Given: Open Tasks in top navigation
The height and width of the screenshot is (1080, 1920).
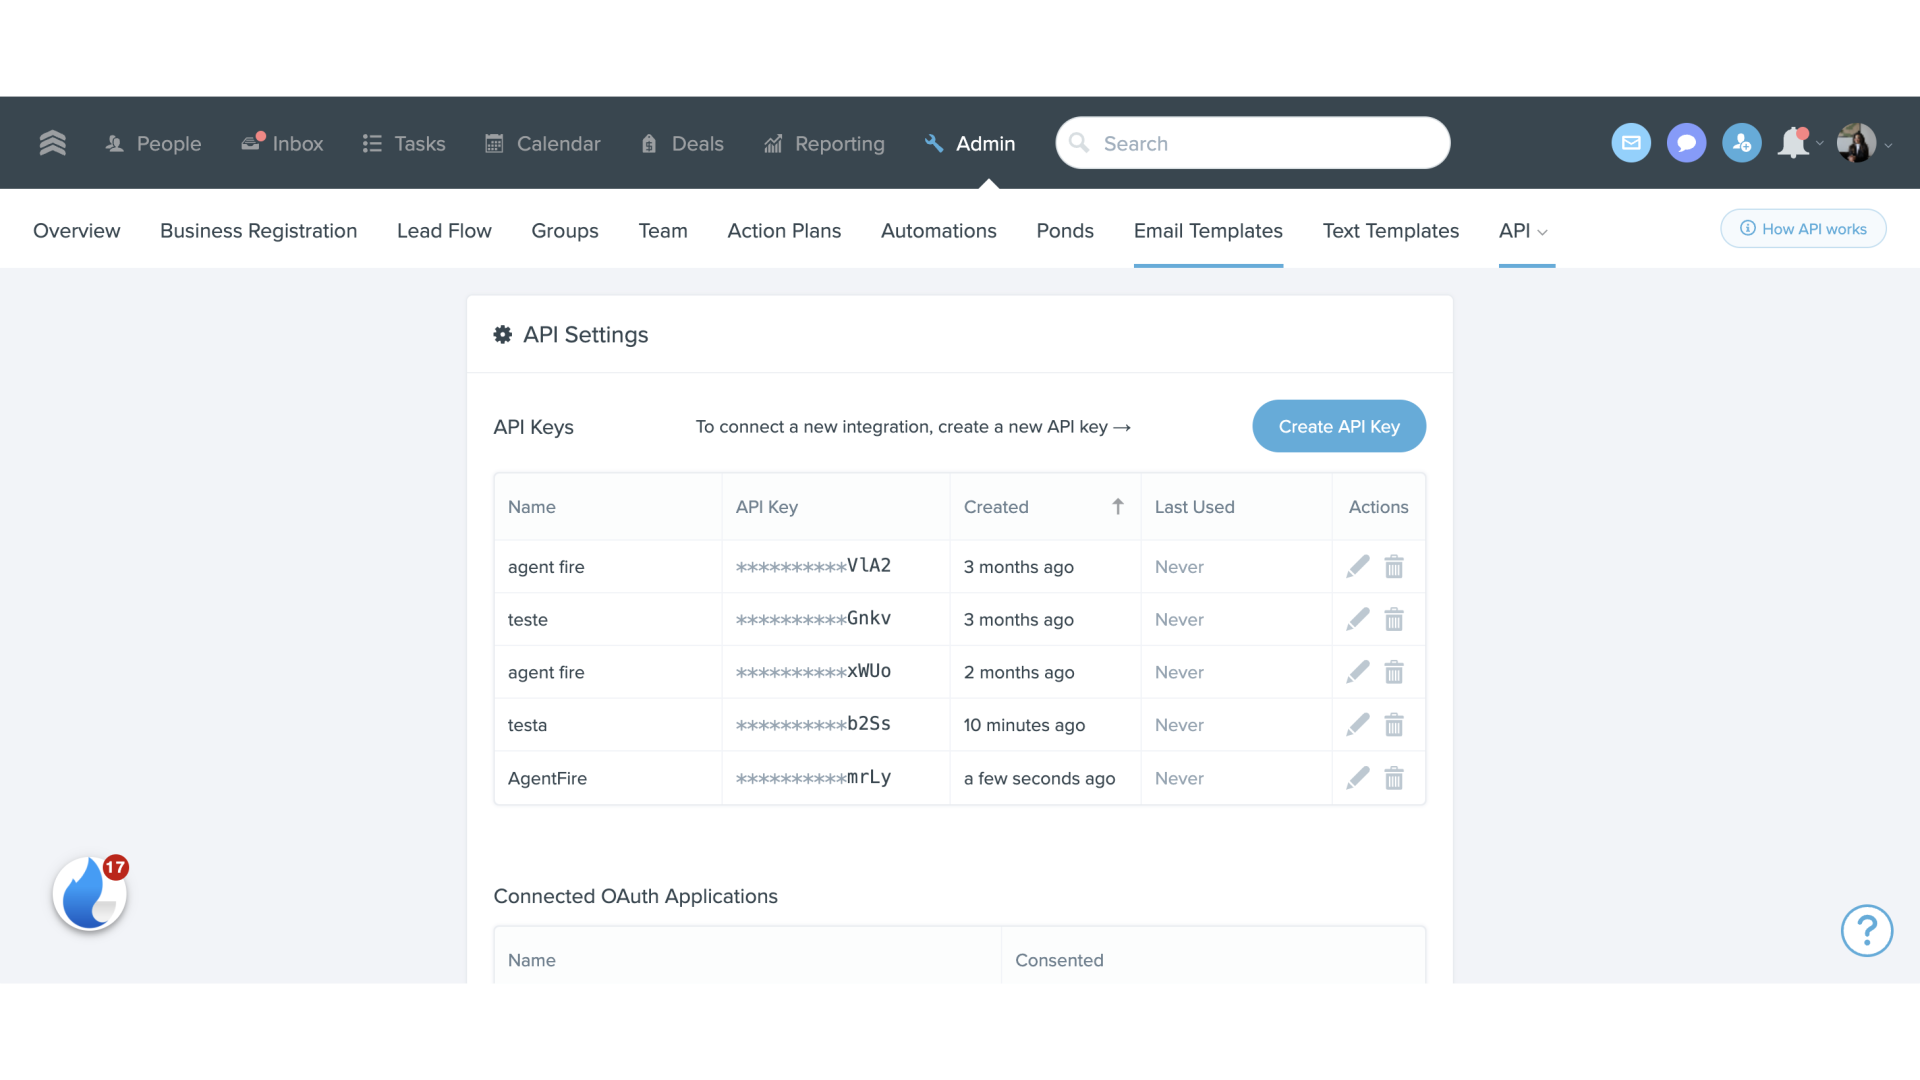Looking at the screenshot, I should pos(404,143).
